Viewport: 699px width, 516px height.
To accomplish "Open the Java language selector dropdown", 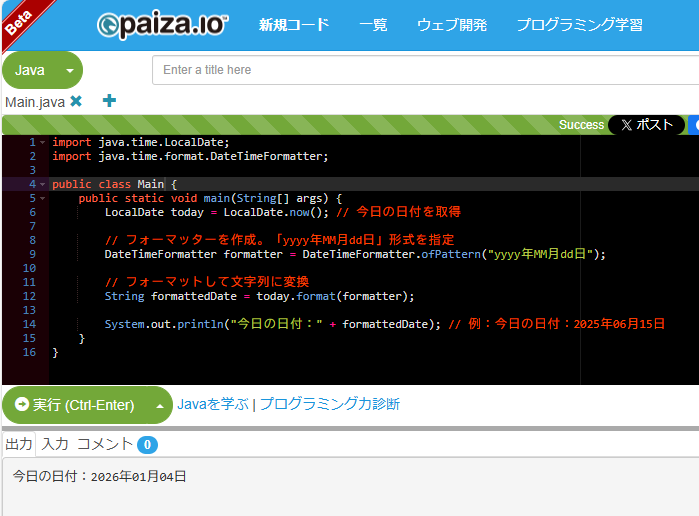I will click(42, 70).
